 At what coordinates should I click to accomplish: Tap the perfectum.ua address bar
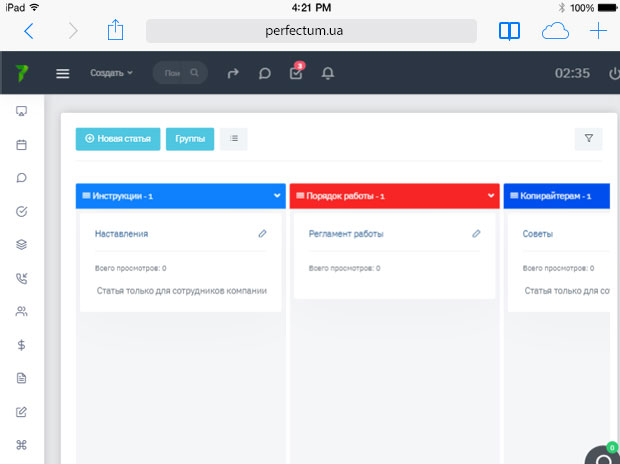point(311,31)
